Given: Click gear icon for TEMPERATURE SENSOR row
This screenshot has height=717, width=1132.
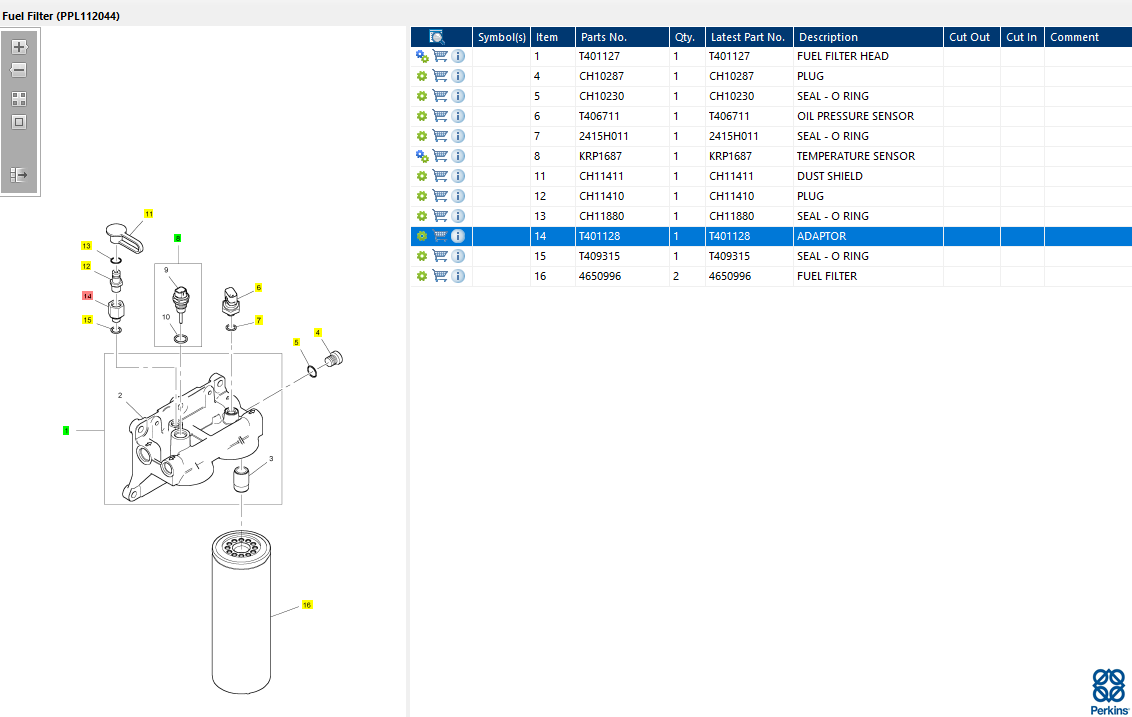Looking at the screenshot, I should pos(422,156).
